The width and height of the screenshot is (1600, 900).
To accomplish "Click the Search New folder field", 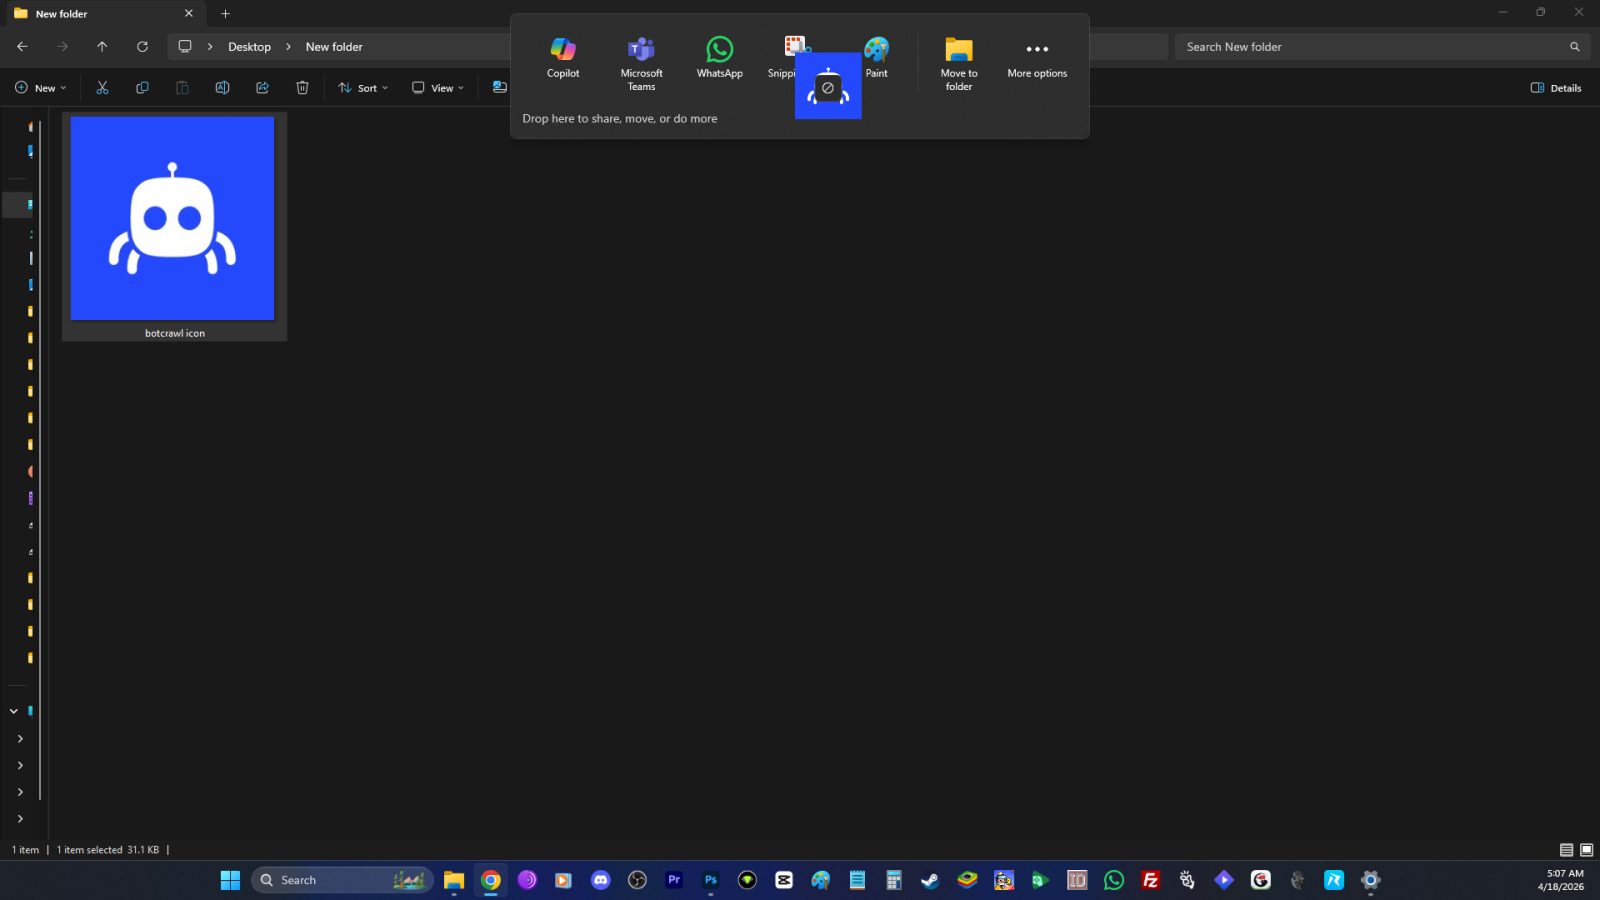I will click(x=1370, y=47).
